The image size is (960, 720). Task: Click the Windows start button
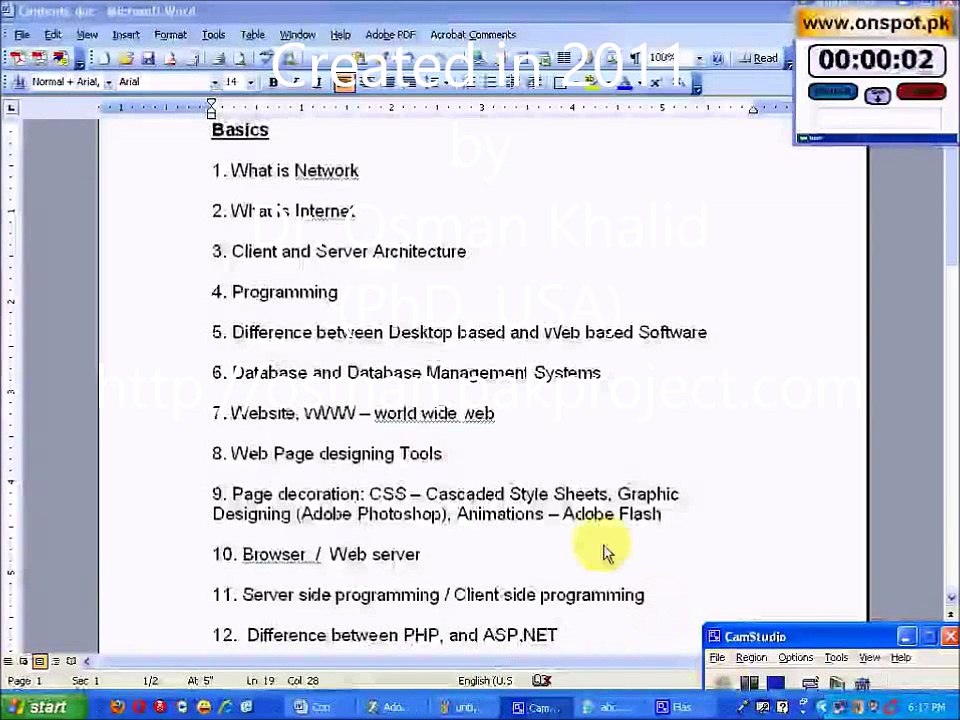pos(42,707)
